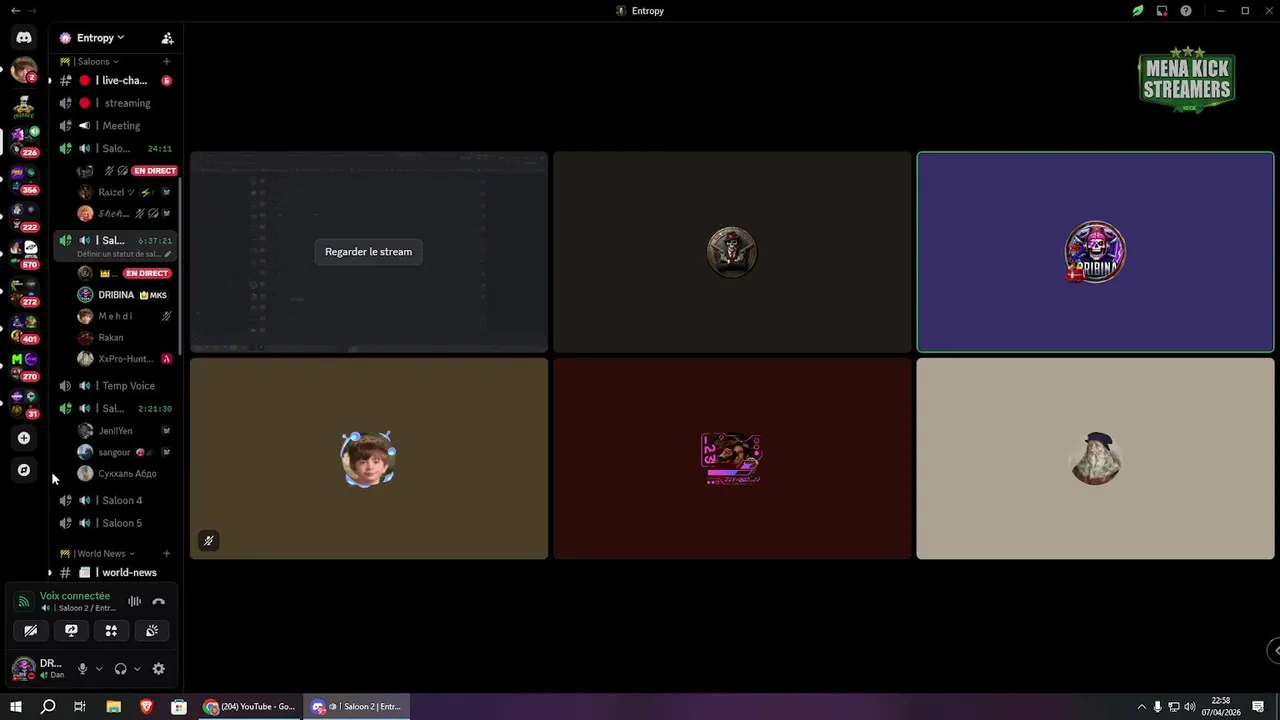Select user DRIBINA in the voice list
The height and width of the screenshot is (720, 1280).
(x=125, y=295)
